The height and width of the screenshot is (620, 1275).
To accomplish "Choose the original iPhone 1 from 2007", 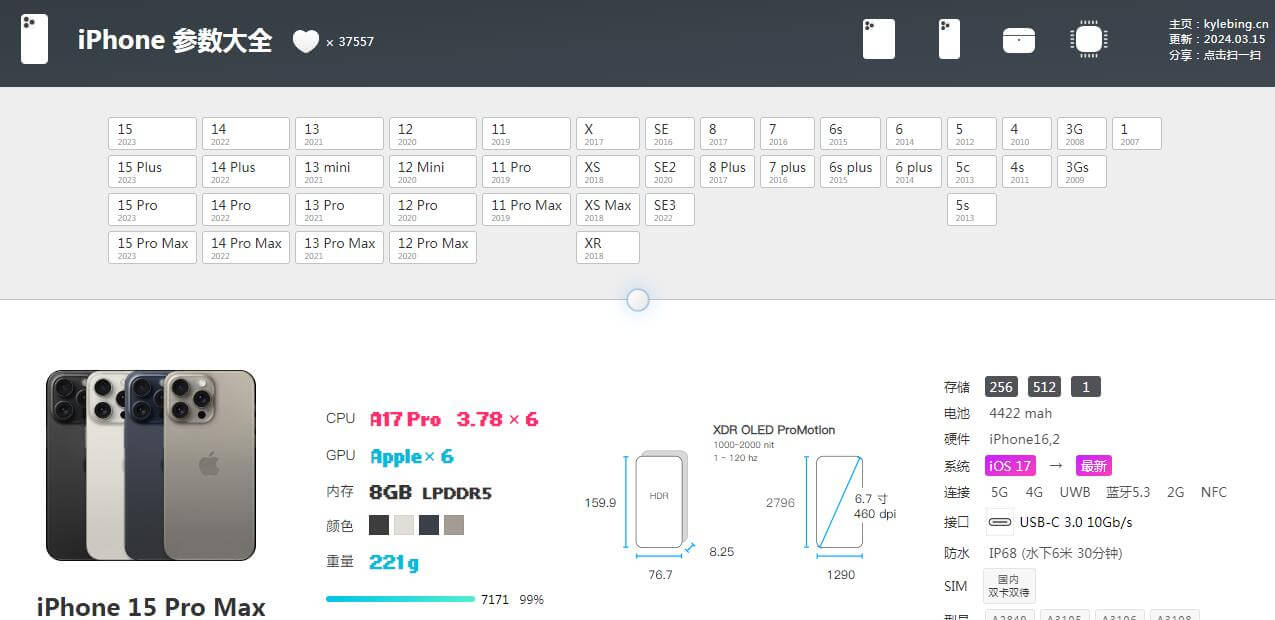I will [x=1136, y=133].
